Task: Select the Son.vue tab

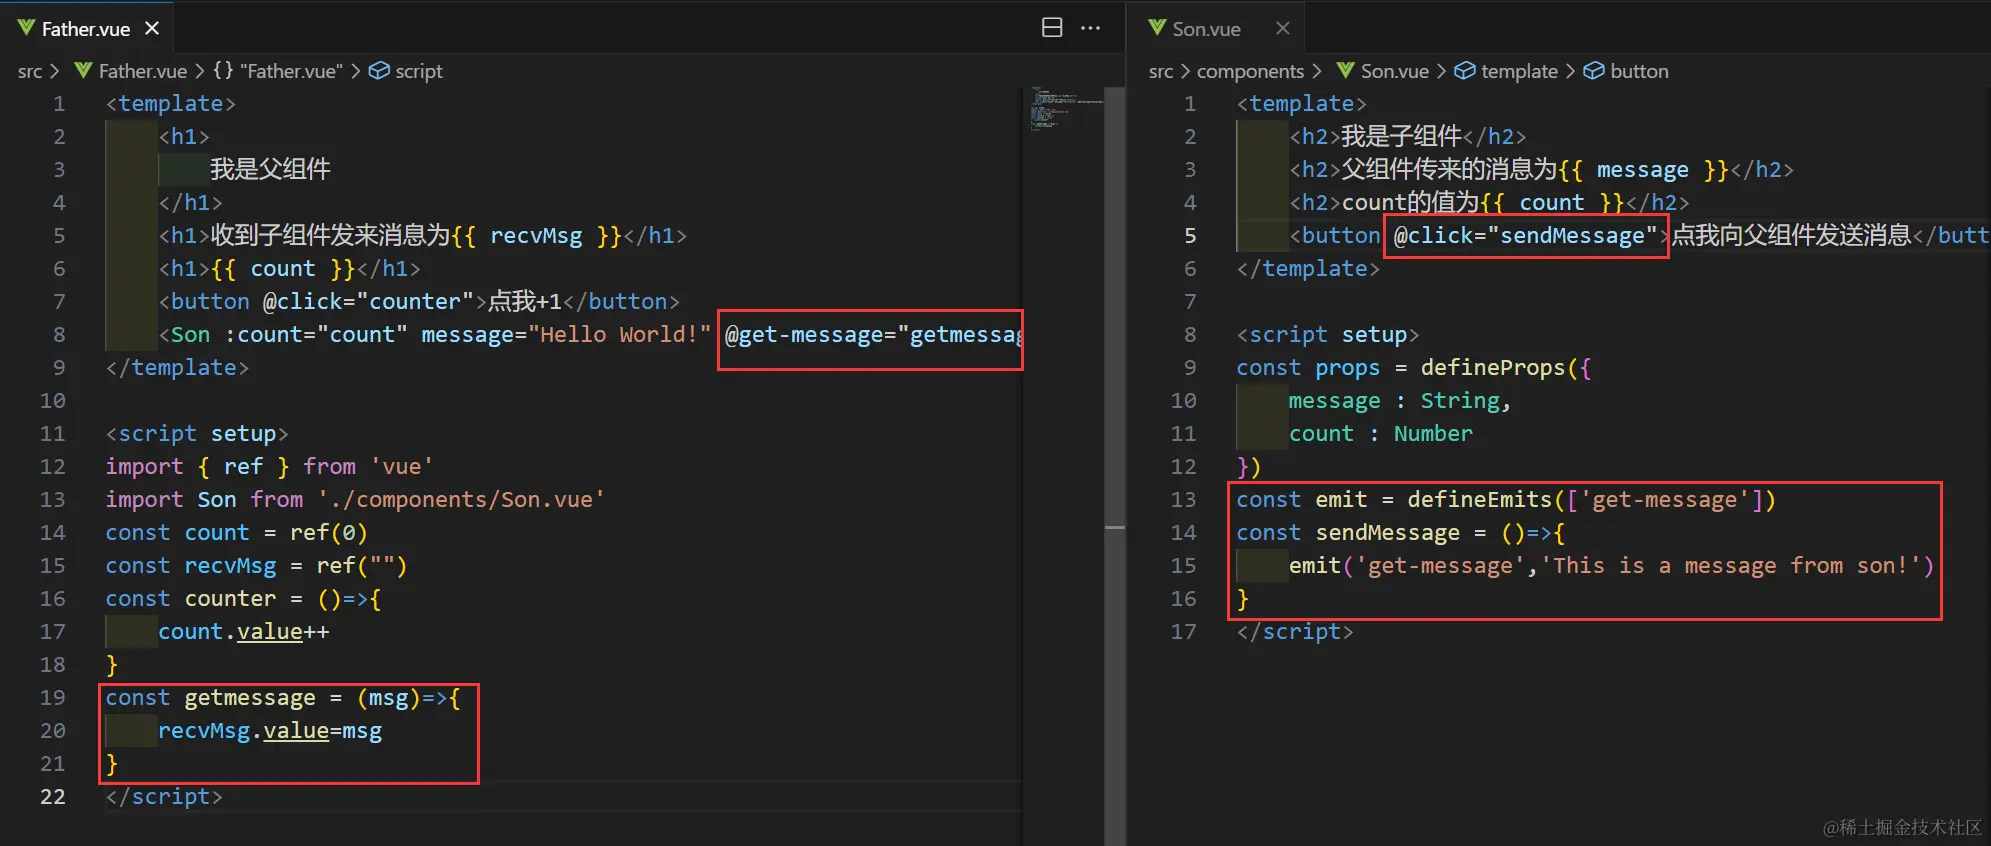Action: coord(1206,29)
